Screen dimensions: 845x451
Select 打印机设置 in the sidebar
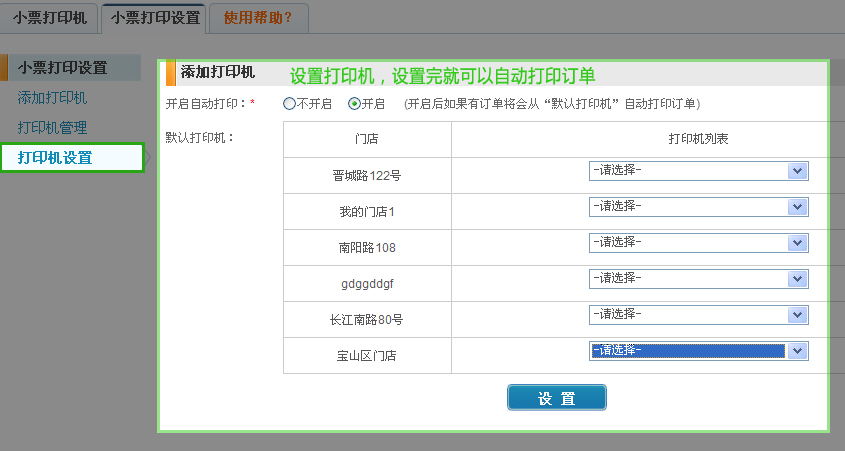[x=55, y=158]
